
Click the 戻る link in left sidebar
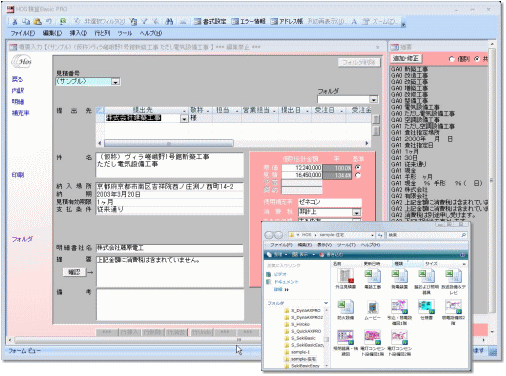pos(17,79)
